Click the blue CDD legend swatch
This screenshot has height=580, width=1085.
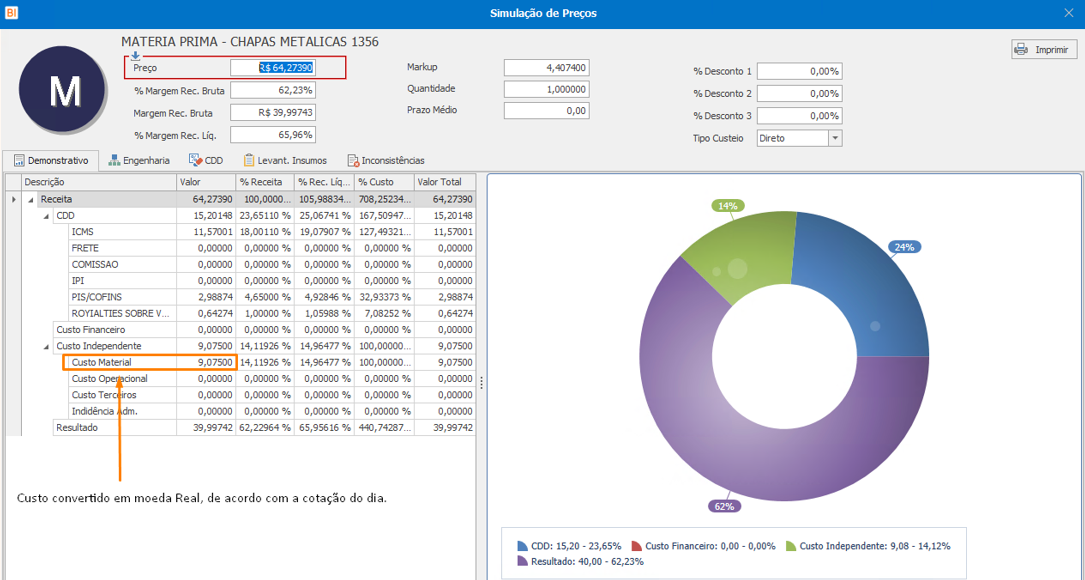tap(522, 546)
